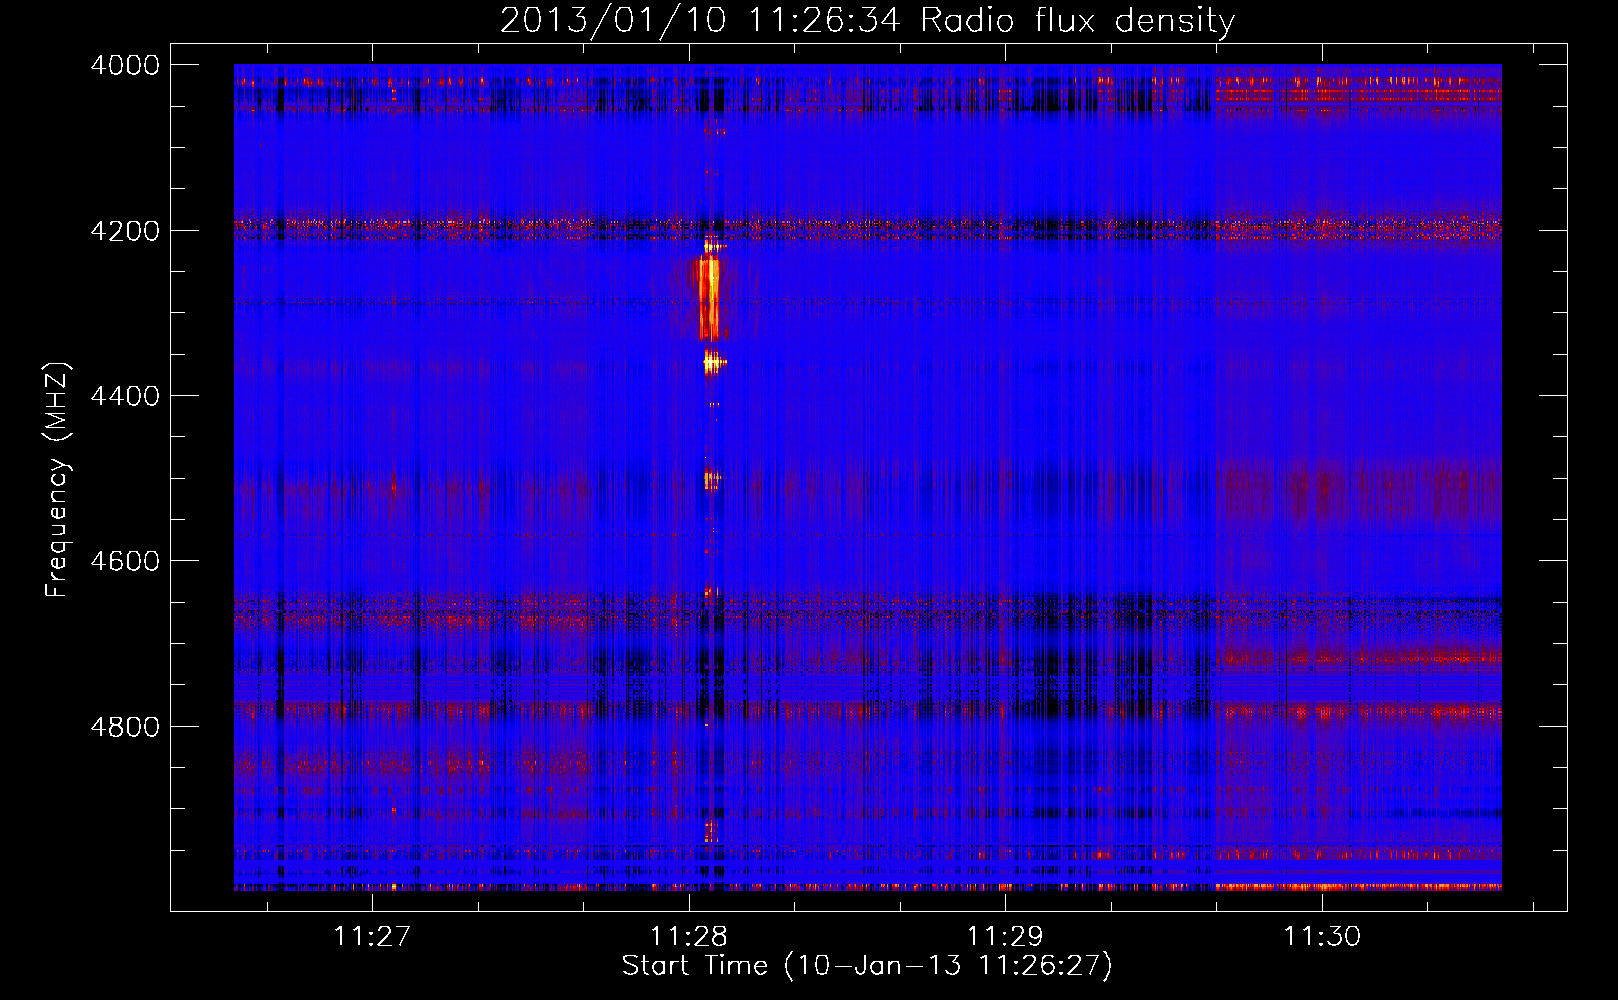Click the 4600 frequency axis label
Viewport: 1618px width, 1000px height.
[125, 561]
